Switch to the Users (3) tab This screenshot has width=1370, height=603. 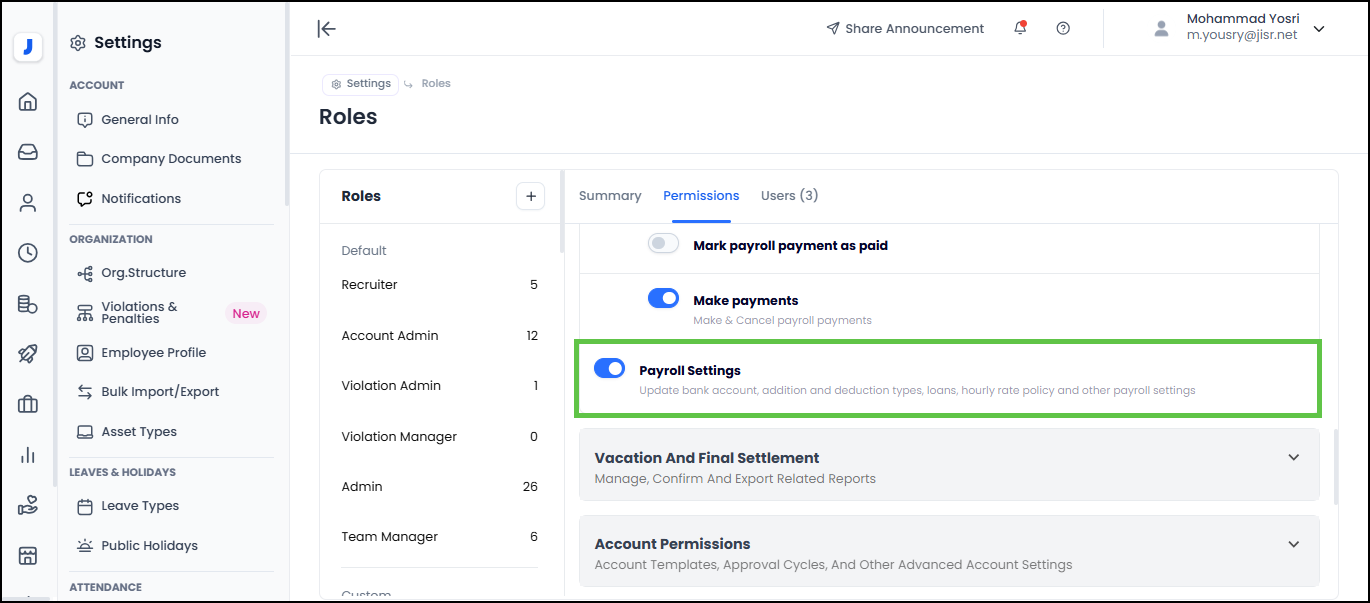click(789, 196)
